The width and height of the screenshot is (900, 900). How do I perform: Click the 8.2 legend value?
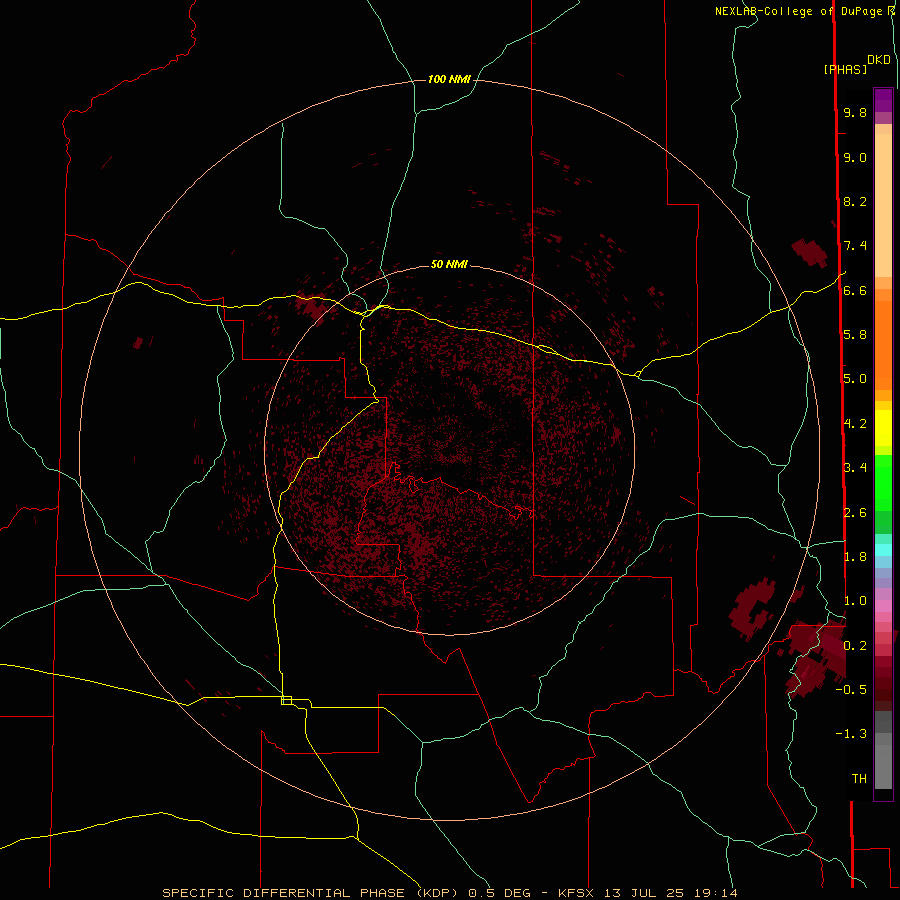pyautogui.click(x=855, y=202)
